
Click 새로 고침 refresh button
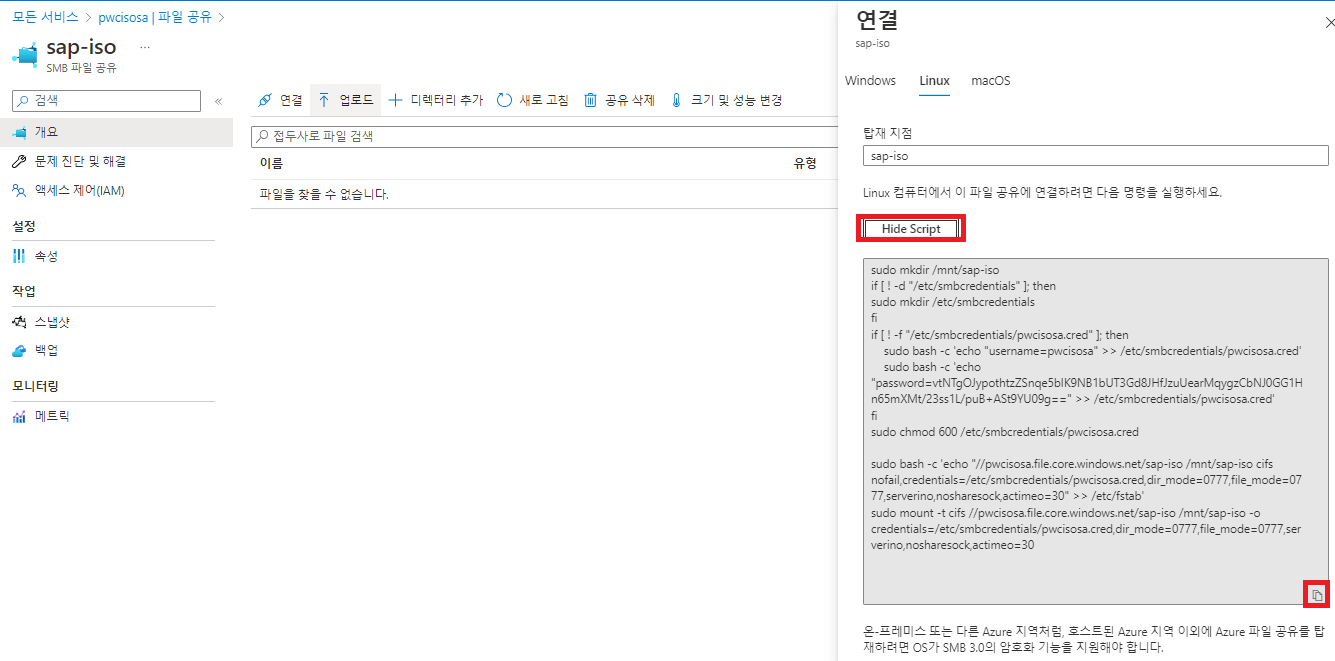(x=533, y=100)
